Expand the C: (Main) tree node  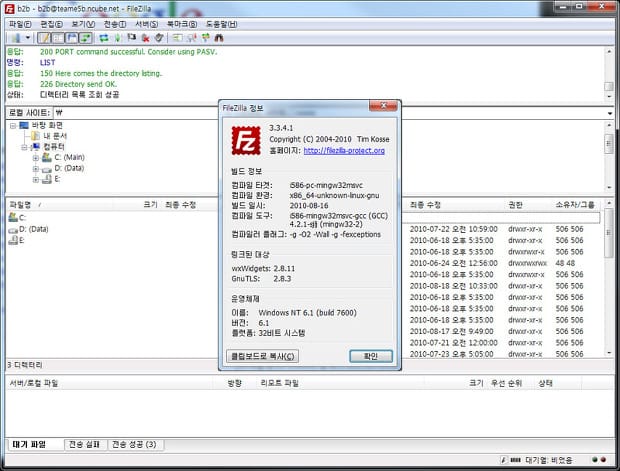(36, 158)
